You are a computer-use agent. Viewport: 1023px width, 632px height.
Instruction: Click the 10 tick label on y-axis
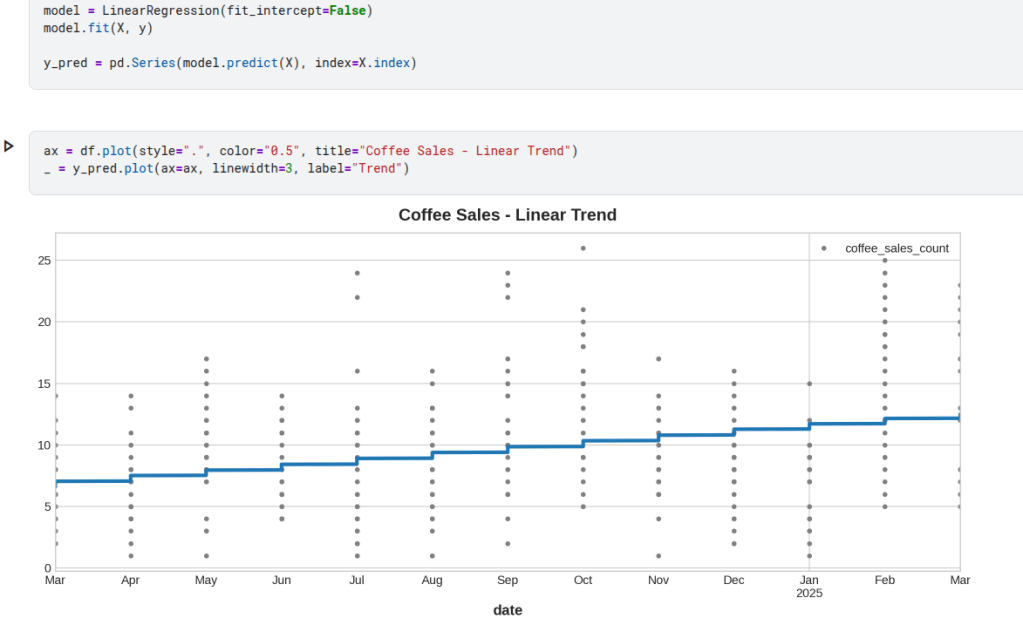(x=43, y=445)
